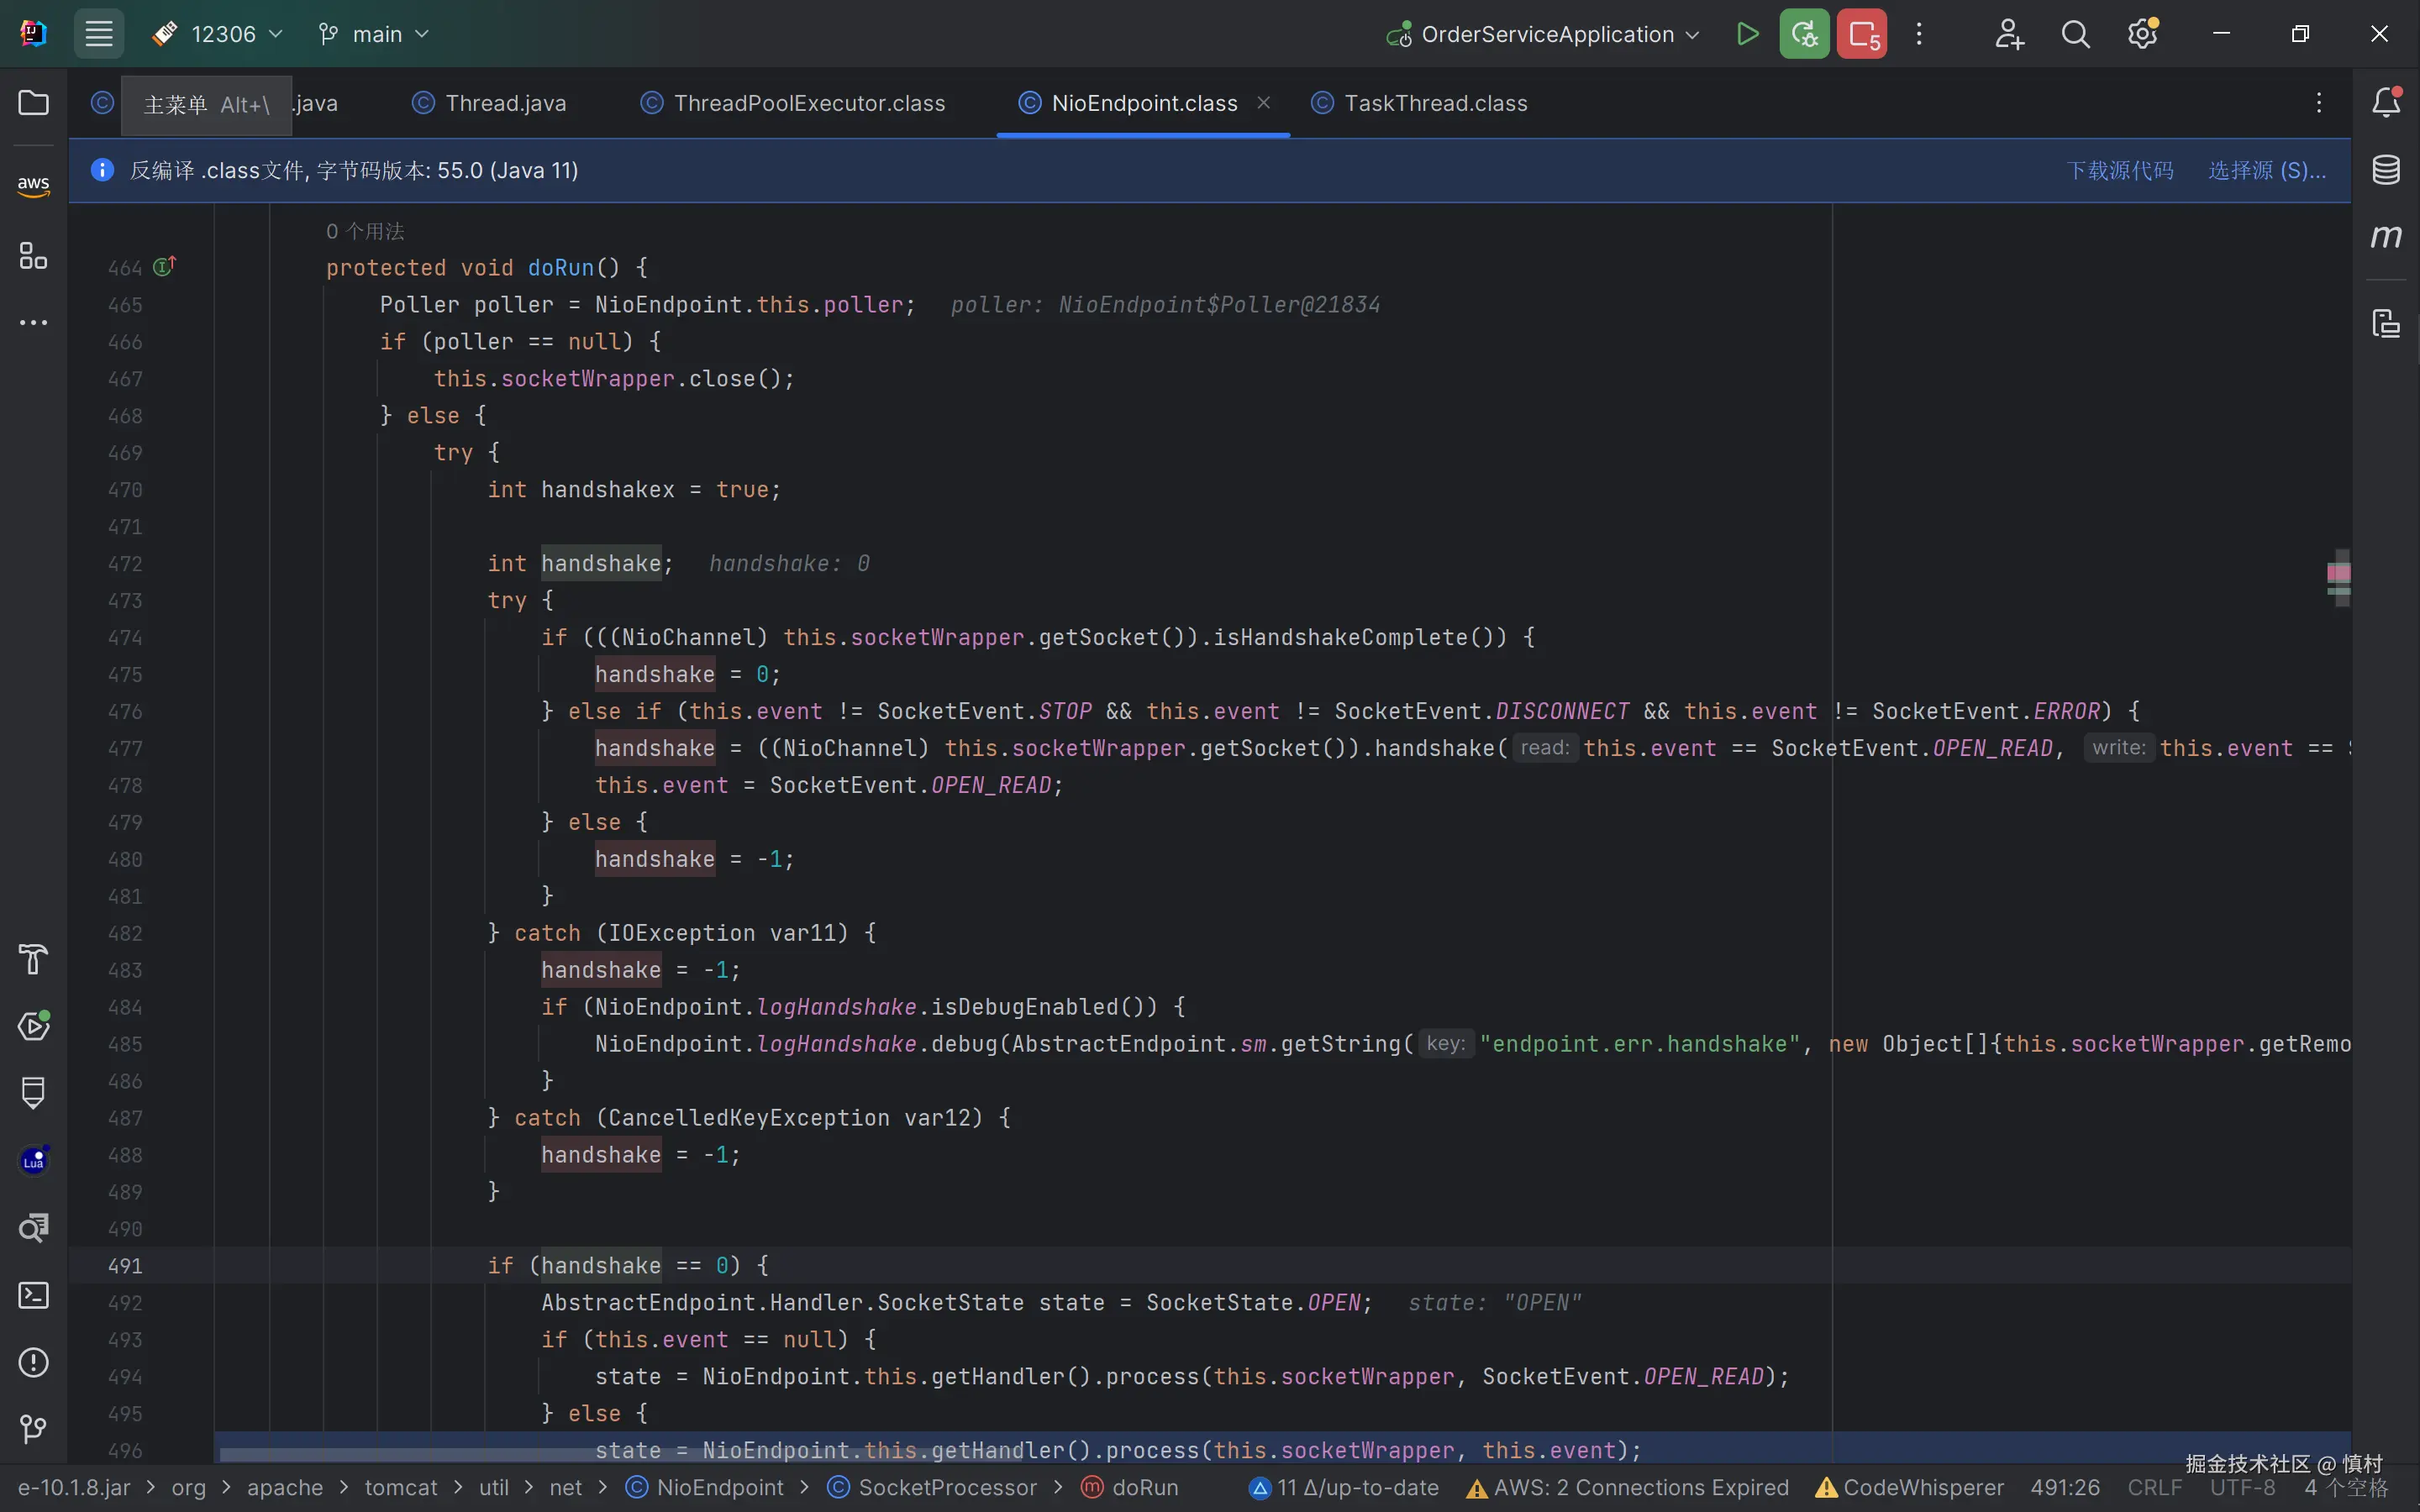
Task: Click the 下载源代码 download sources link
Action: click(x=2120, y=170)
